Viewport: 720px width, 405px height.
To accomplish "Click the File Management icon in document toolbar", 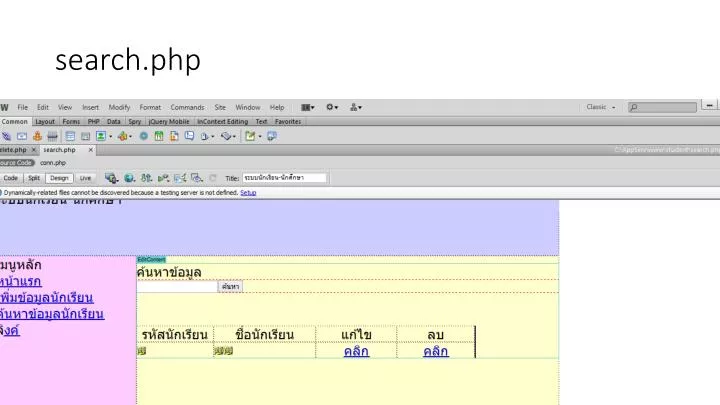I will pos(146,178).
